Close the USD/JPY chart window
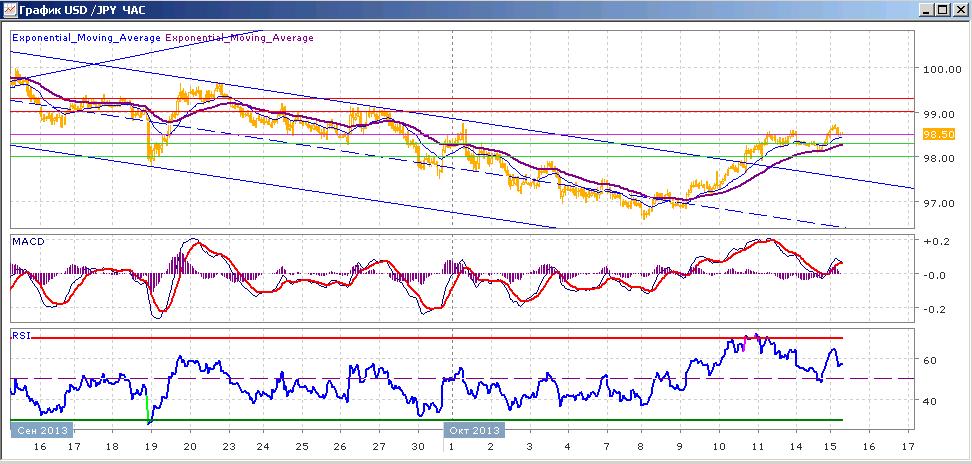This screenshot has height=464, width=972. pyautogui.click(x=958, y=10)
